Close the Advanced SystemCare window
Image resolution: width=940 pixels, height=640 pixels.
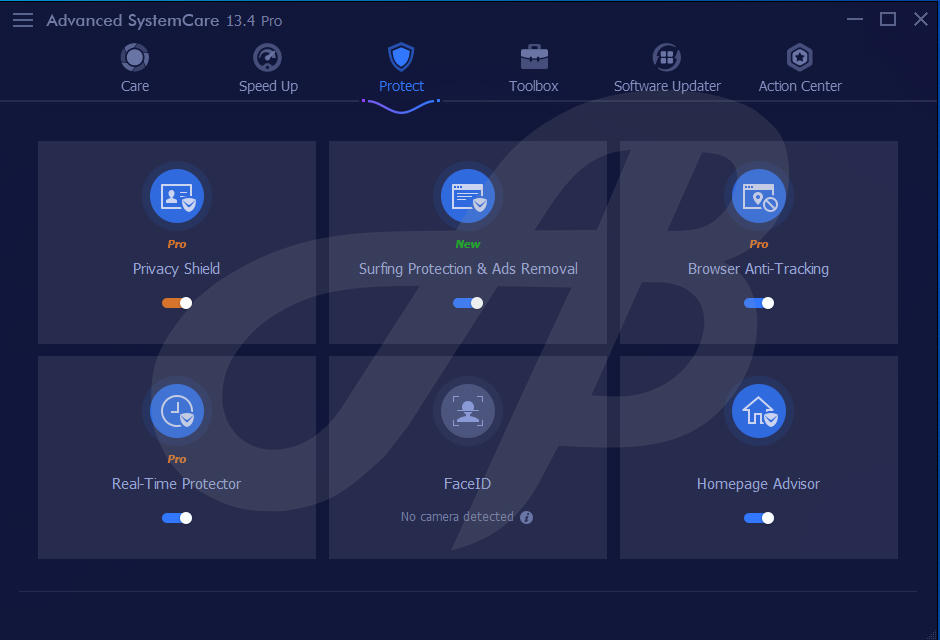tap(921, 19)
